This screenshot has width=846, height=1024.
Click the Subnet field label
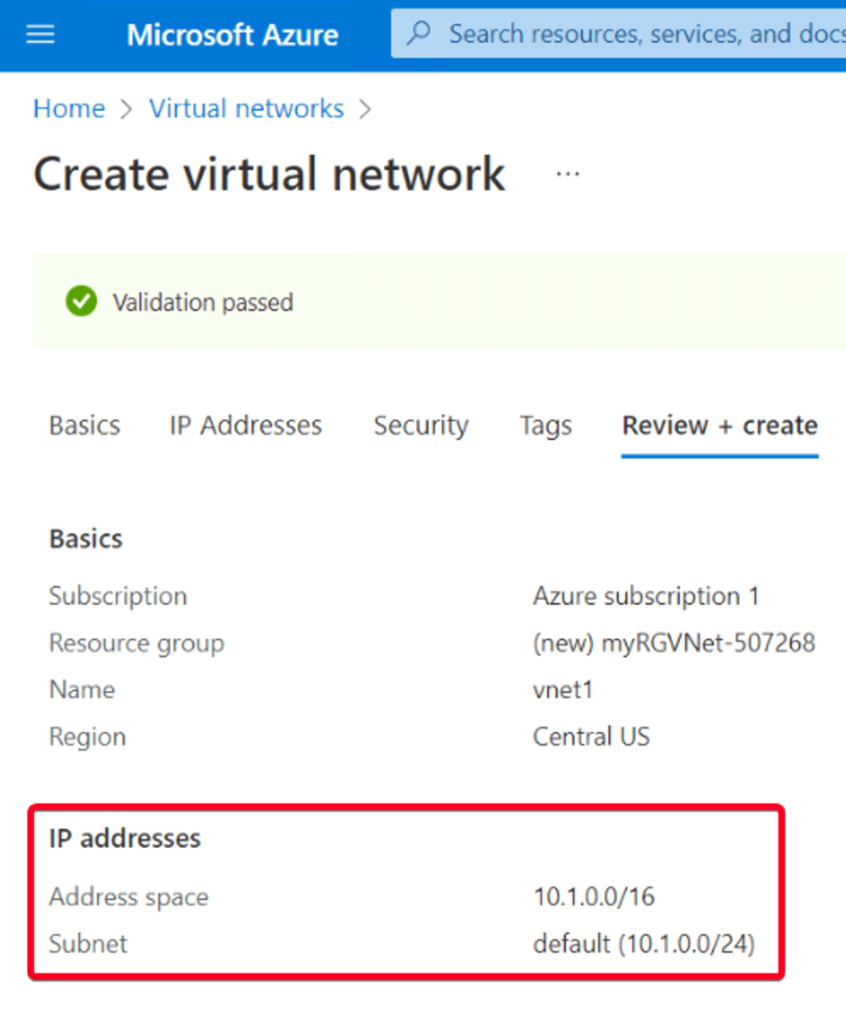coord(88,944)
